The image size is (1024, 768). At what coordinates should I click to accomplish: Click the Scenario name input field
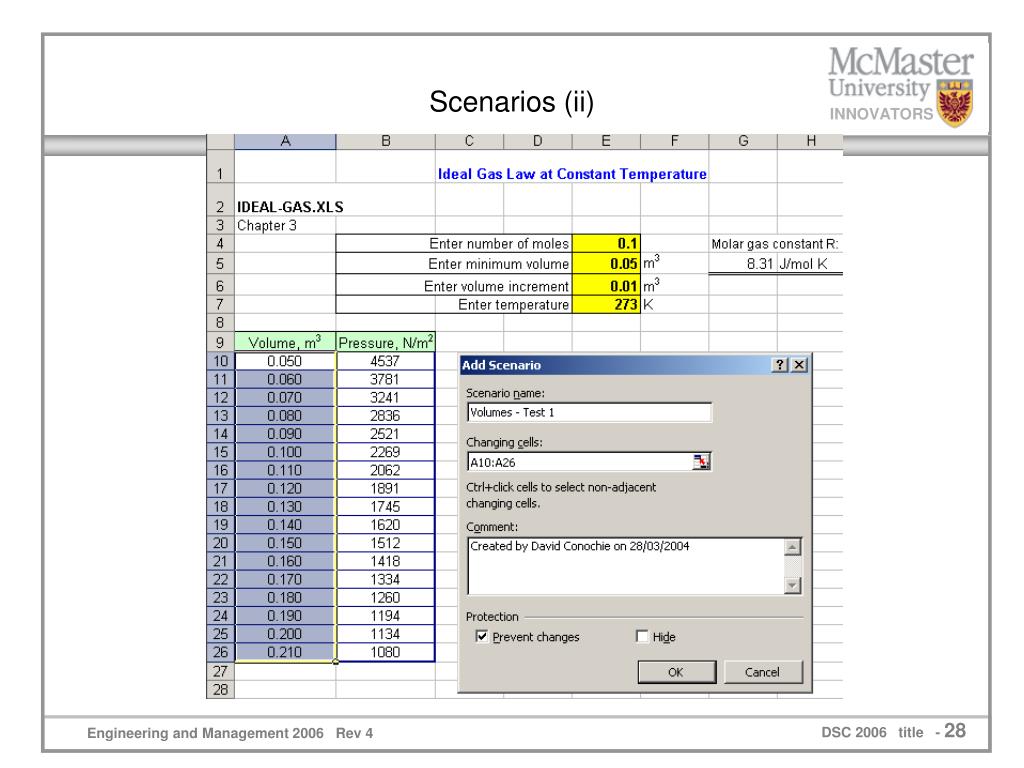[x=590, y=413]
